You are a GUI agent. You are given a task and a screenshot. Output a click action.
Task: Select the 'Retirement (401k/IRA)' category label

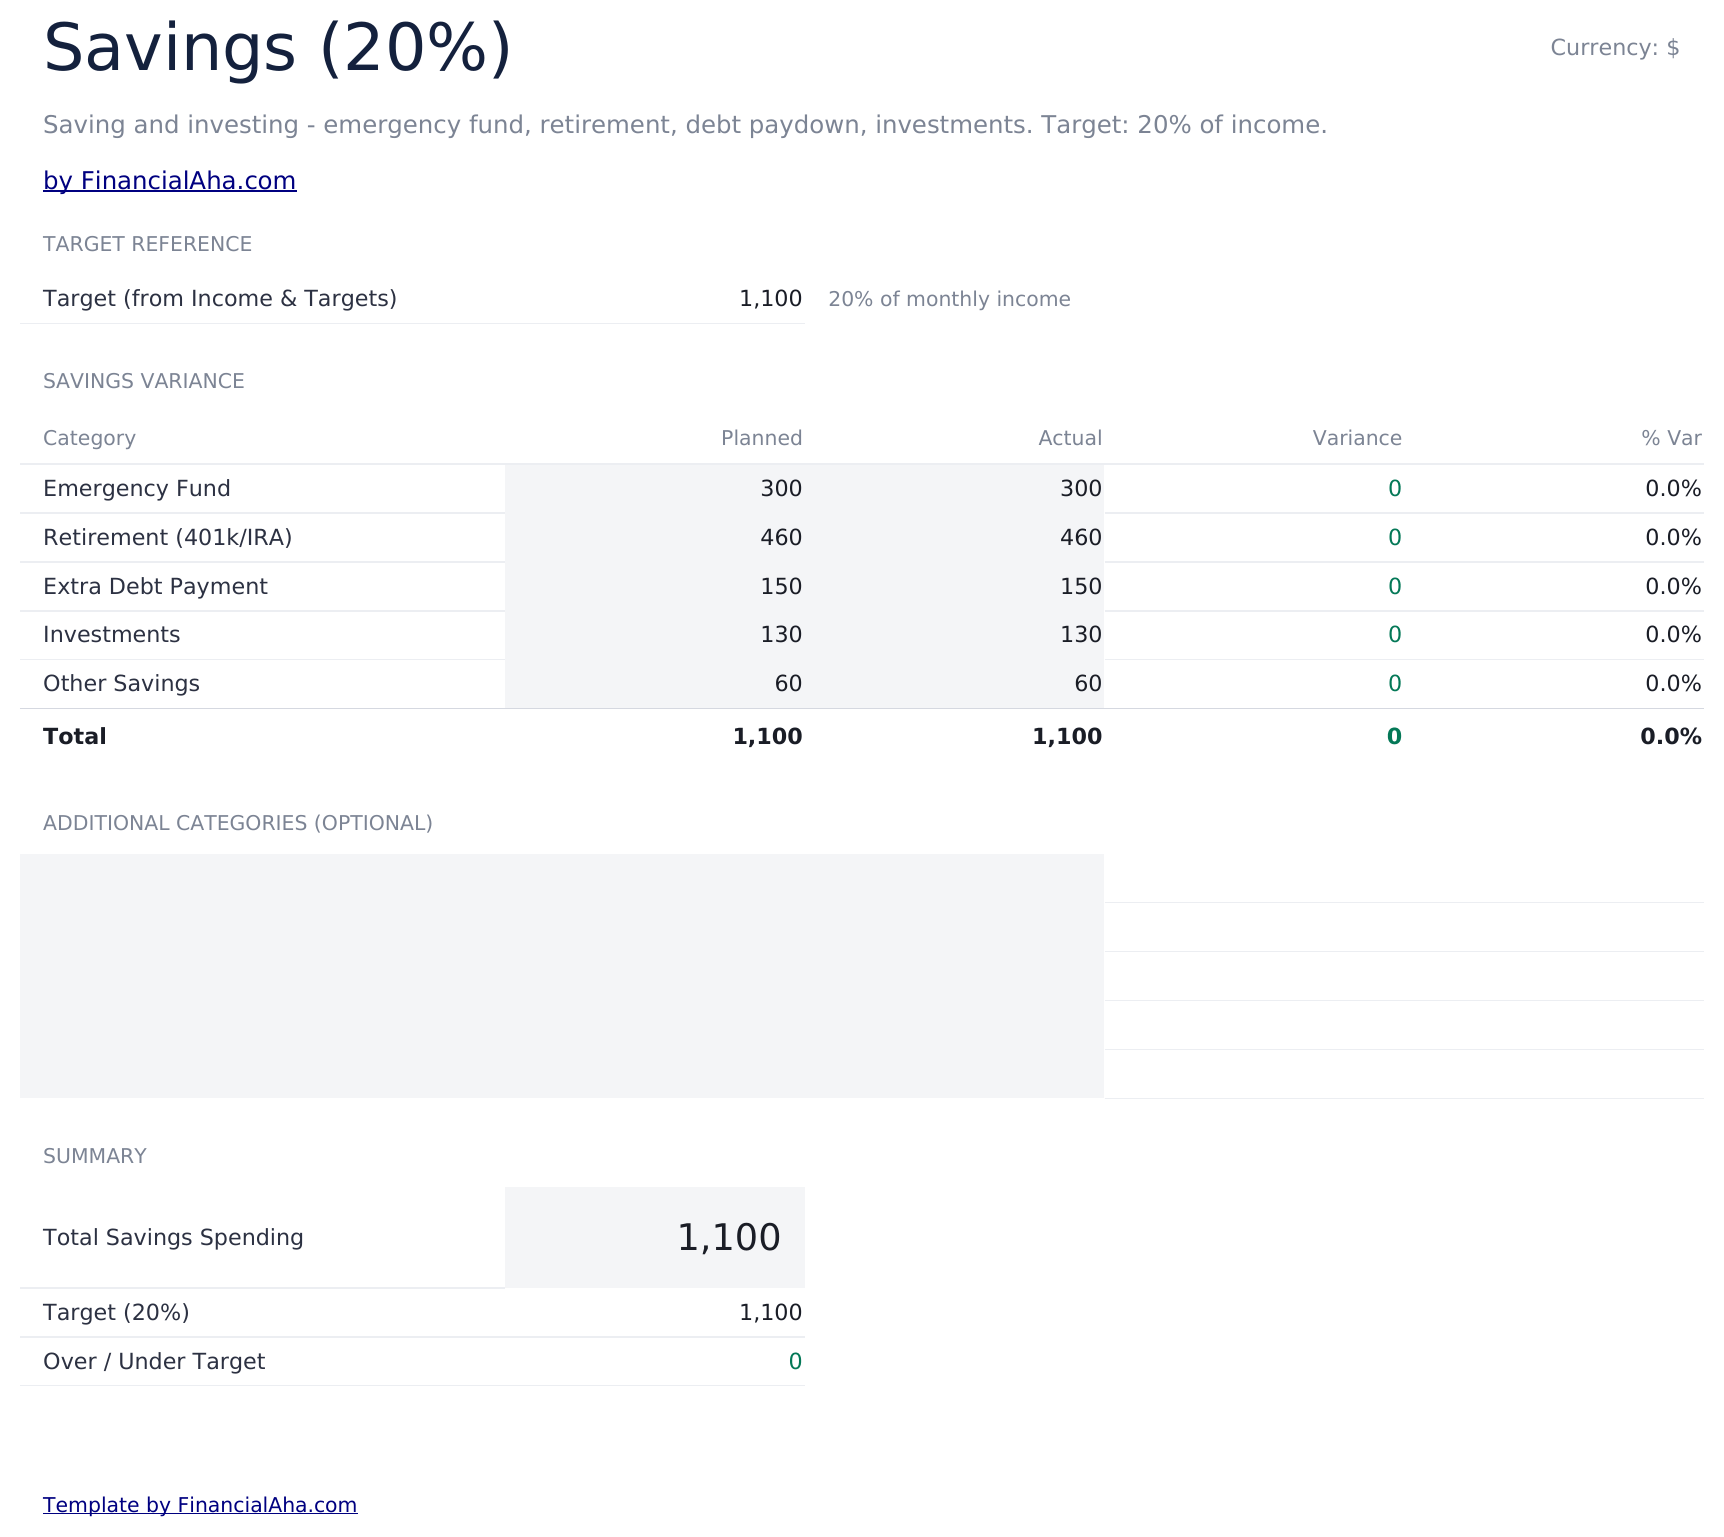(168, 538)
